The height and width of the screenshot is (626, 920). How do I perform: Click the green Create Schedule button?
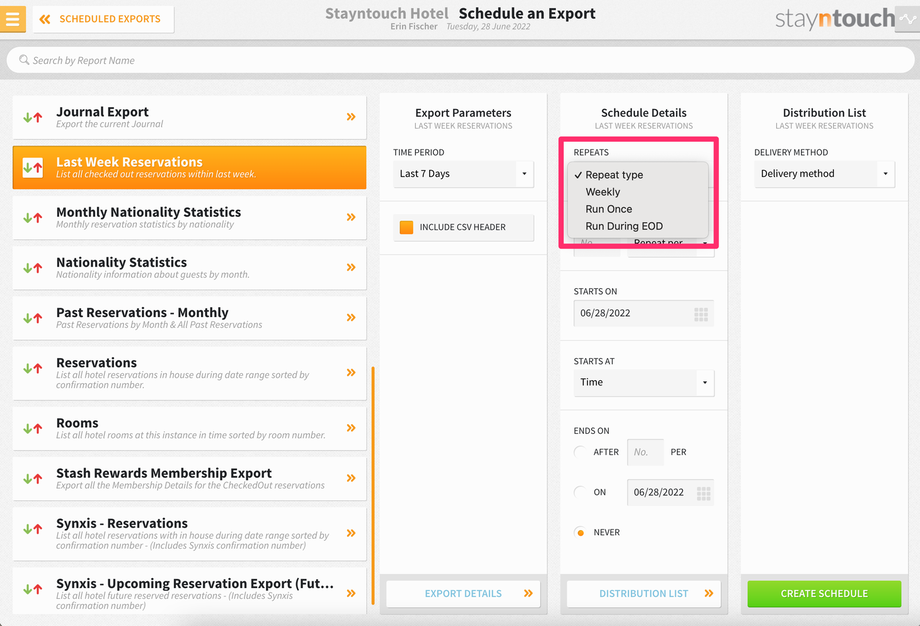pyautogui.click(x=824, y=594)
